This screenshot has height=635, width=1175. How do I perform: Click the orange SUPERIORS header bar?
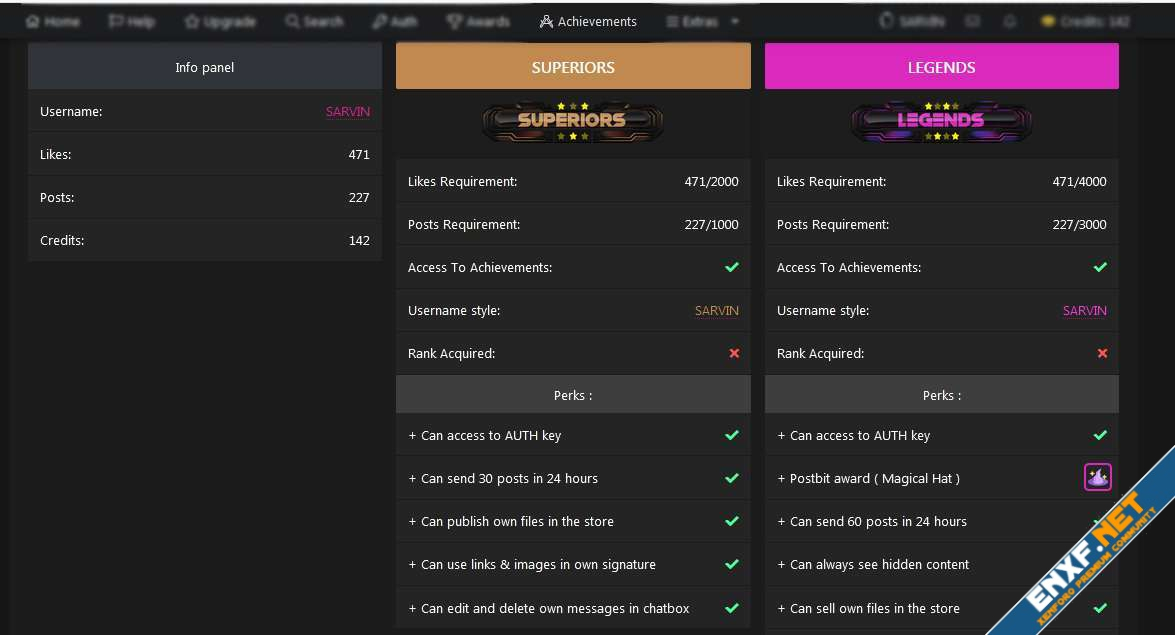click(573, 67)
